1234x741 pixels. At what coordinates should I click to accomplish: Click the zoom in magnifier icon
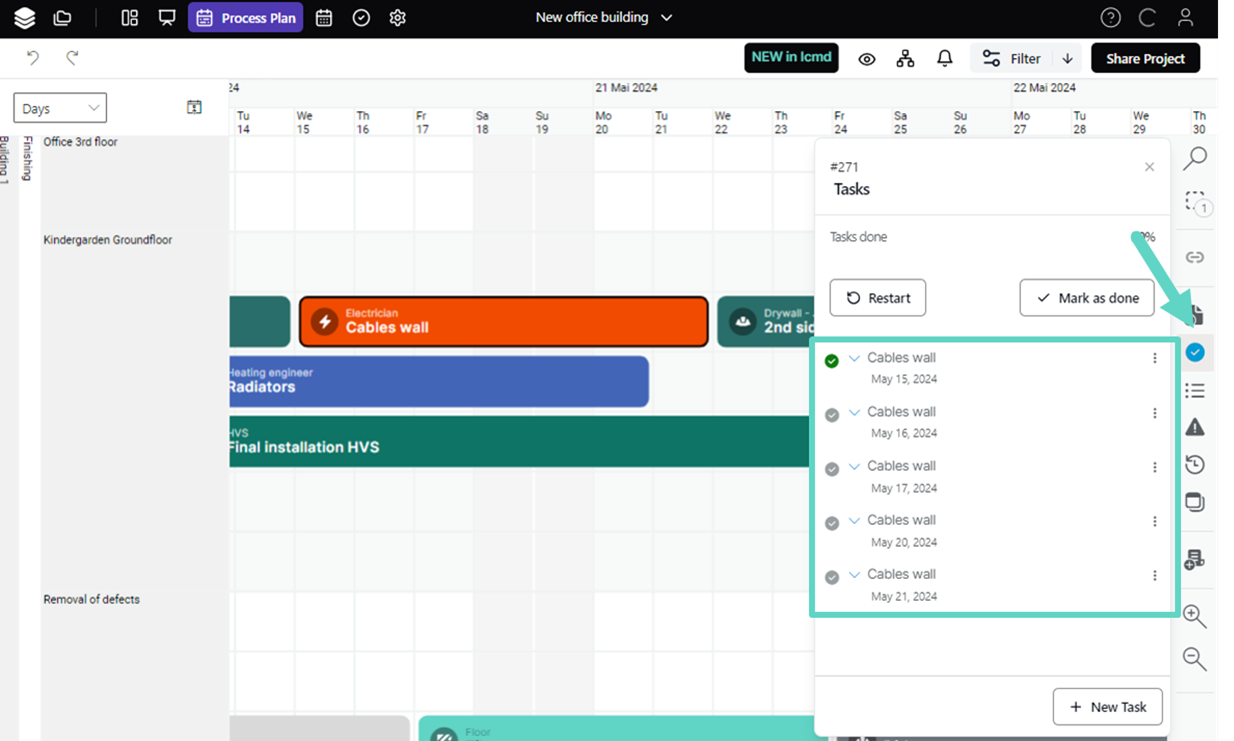[x=1194, y=616]
